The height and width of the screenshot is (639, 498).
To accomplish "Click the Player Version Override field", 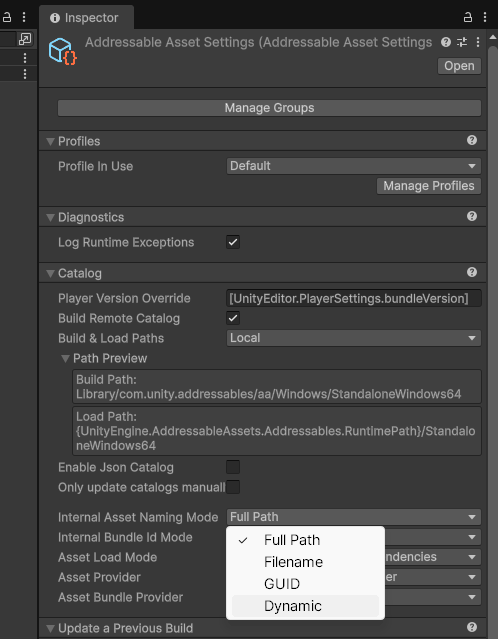I will tap(354, 298).
